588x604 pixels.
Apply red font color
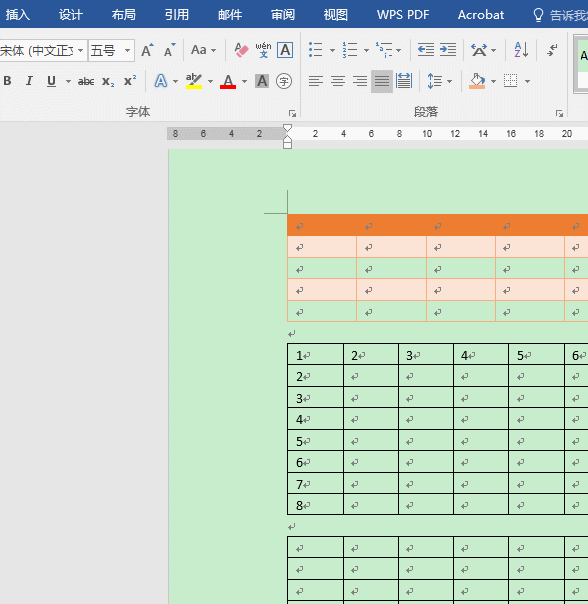tap(228, 81)
